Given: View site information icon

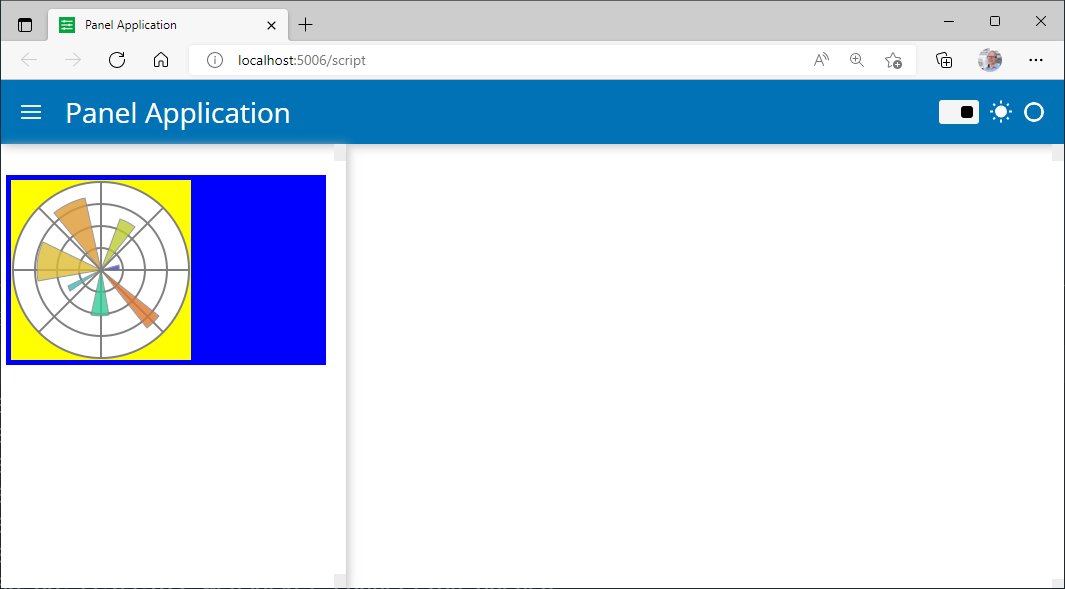Looking at the screenshot, I should click(x=215, y=60).
